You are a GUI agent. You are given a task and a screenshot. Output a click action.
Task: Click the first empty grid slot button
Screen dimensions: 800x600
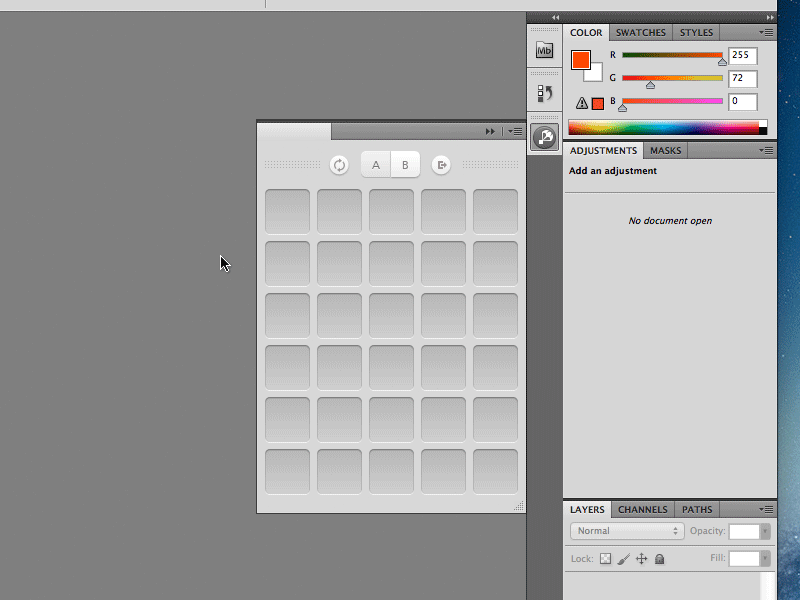pyautogui.click(x=287, y=211)
